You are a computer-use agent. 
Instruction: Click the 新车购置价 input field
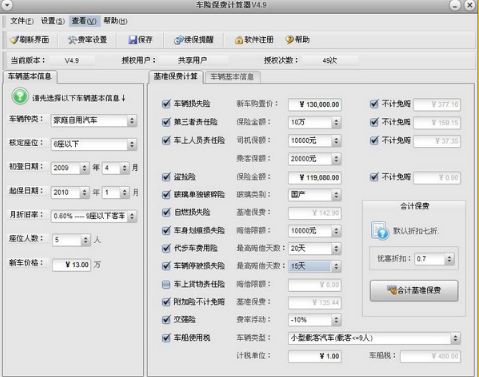315,104
